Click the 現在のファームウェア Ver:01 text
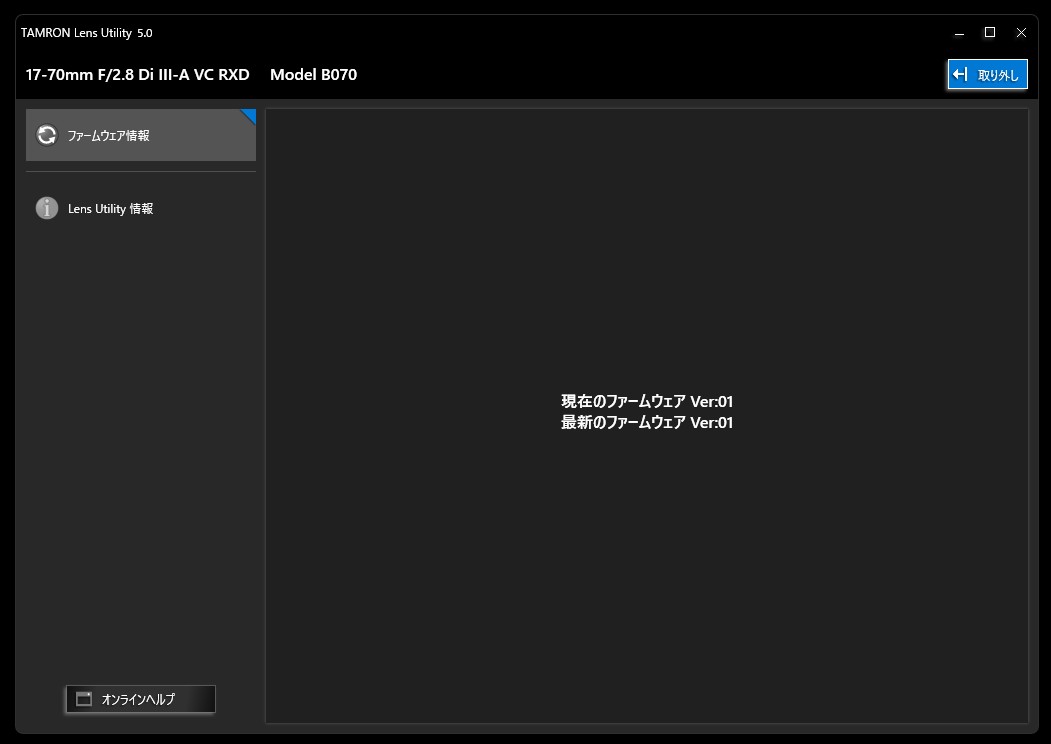The width and height of the screenshot is (1051, 744). 647,401
